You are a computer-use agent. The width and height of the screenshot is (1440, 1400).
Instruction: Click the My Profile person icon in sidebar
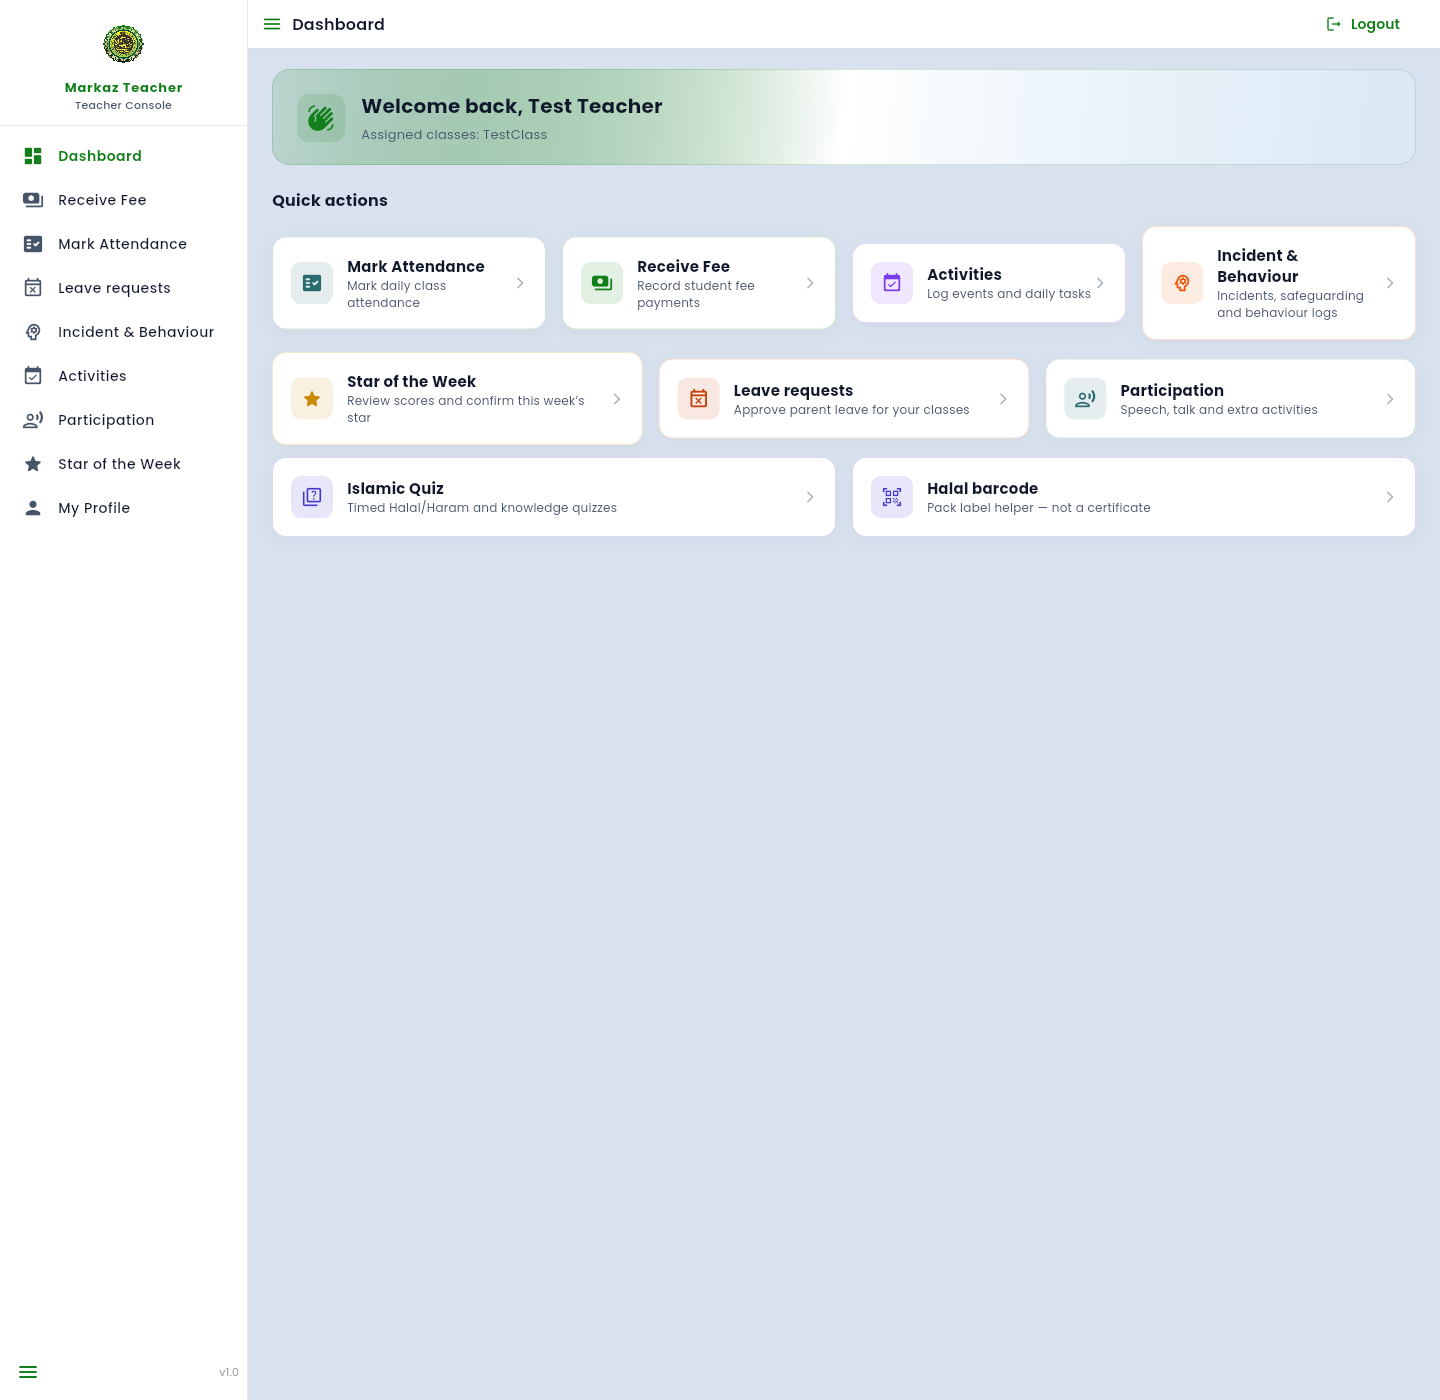(33, 508)
